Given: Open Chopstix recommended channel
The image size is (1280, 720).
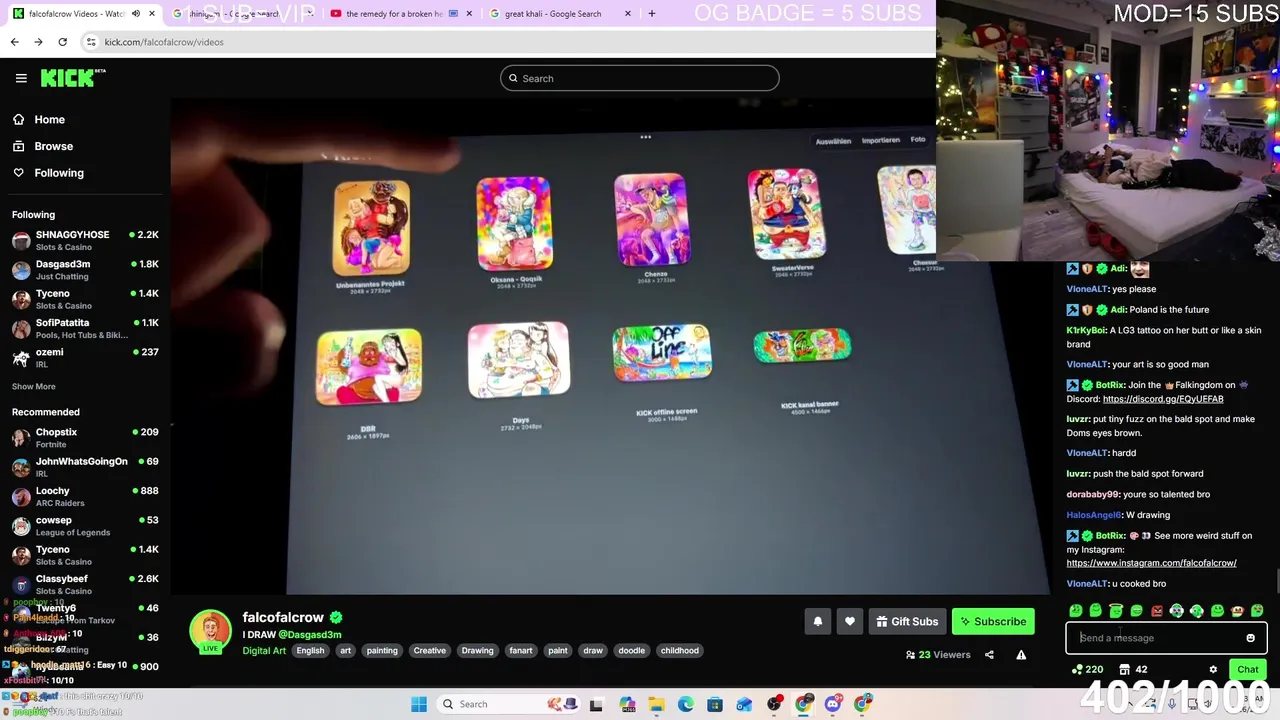Looking at the screenshot, I should coord(85,437).
